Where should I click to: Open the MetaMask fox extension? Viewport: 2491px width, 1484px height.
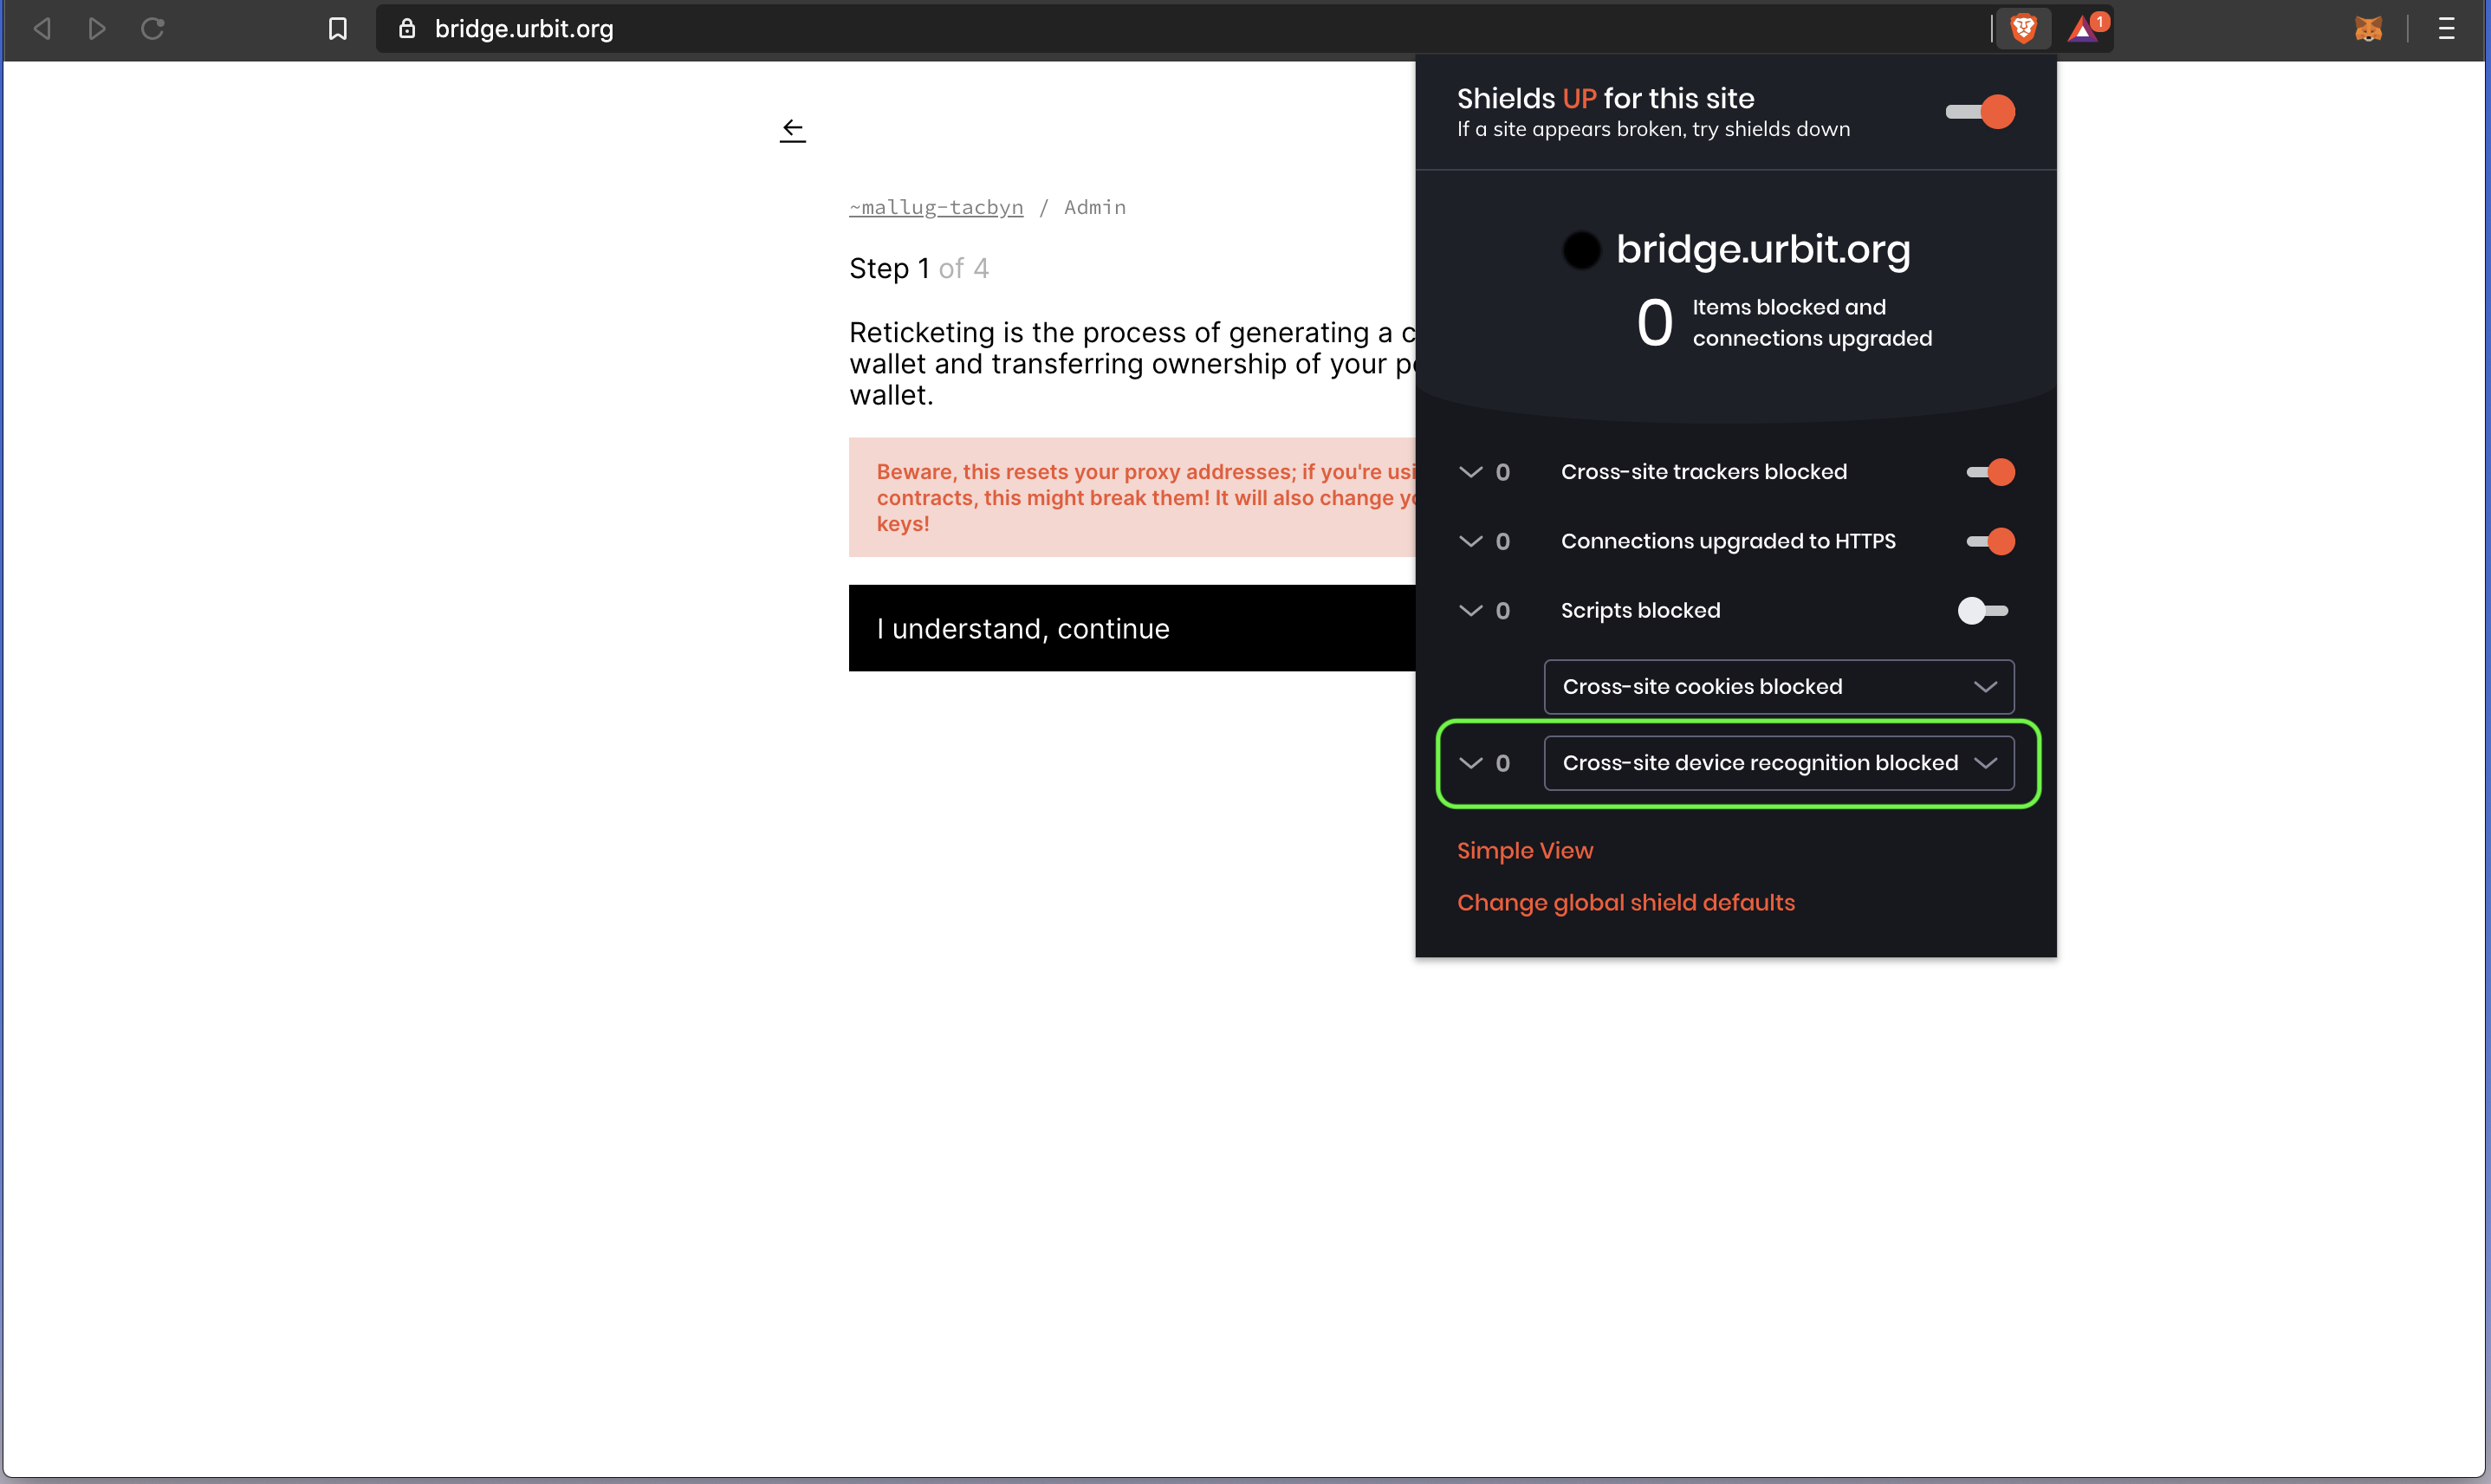tap(2369, 28)
